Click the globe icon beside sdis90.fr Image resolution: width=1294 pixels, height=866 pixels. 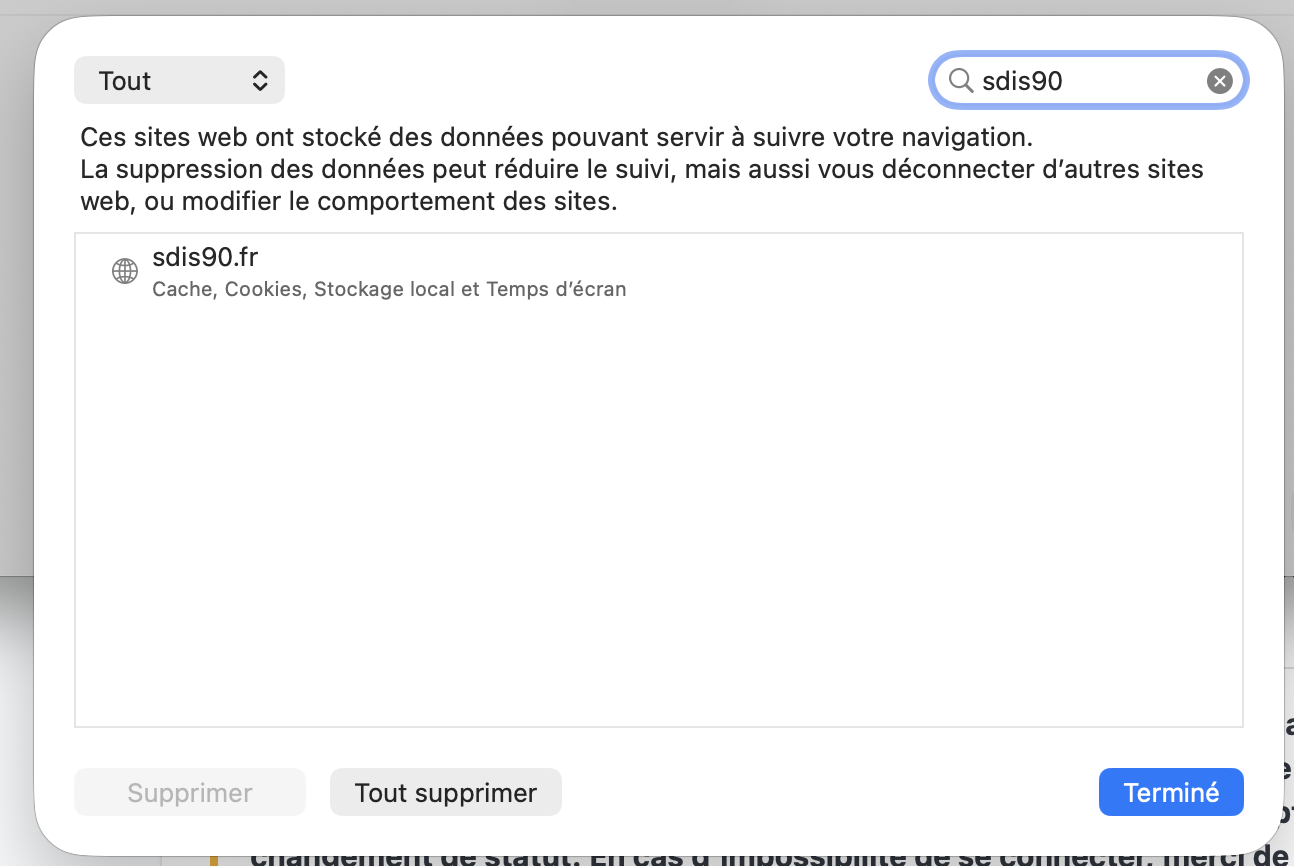125,271
